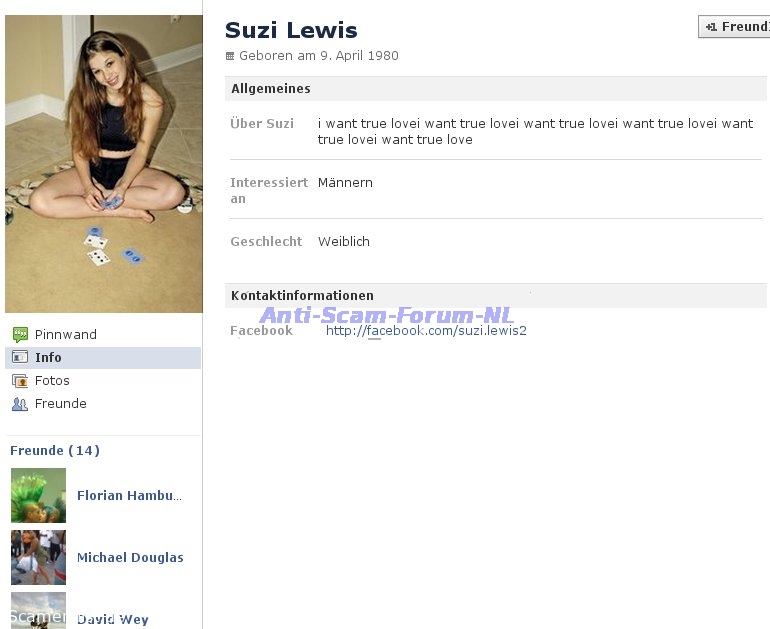The image size is (770, 629).
Task: Click the Freunde (14) heading link
Action: (x=55, y=451)
